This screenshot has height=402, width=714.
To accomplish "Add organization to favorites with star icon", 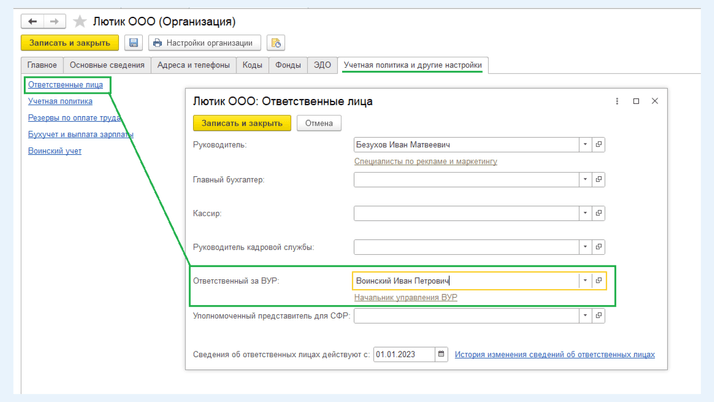I will click(x=80, y=21).
